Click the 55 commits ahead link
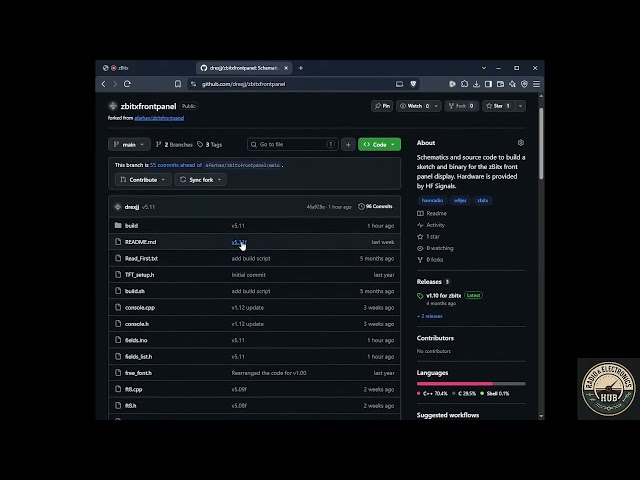The image size is (640, 480). pos(176,165)
